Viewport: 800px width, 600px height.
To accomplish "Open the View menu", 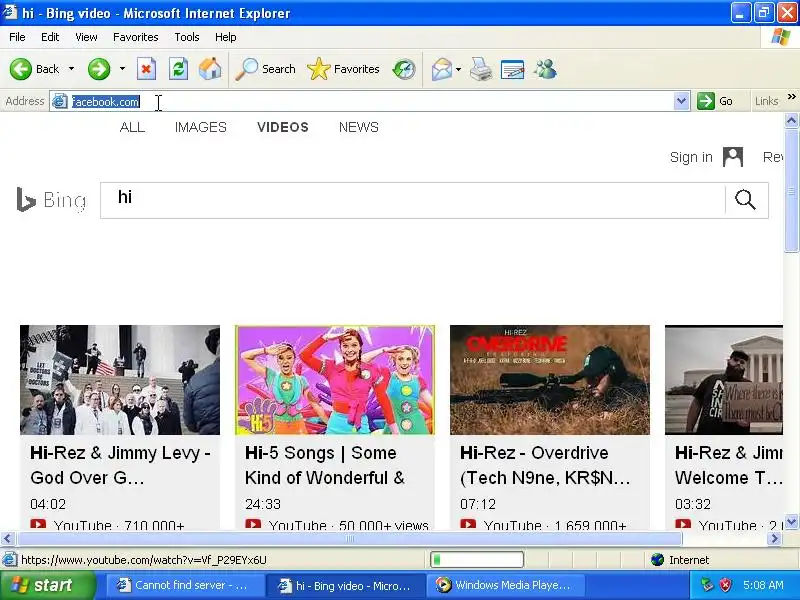I will (x=86, y=37).
